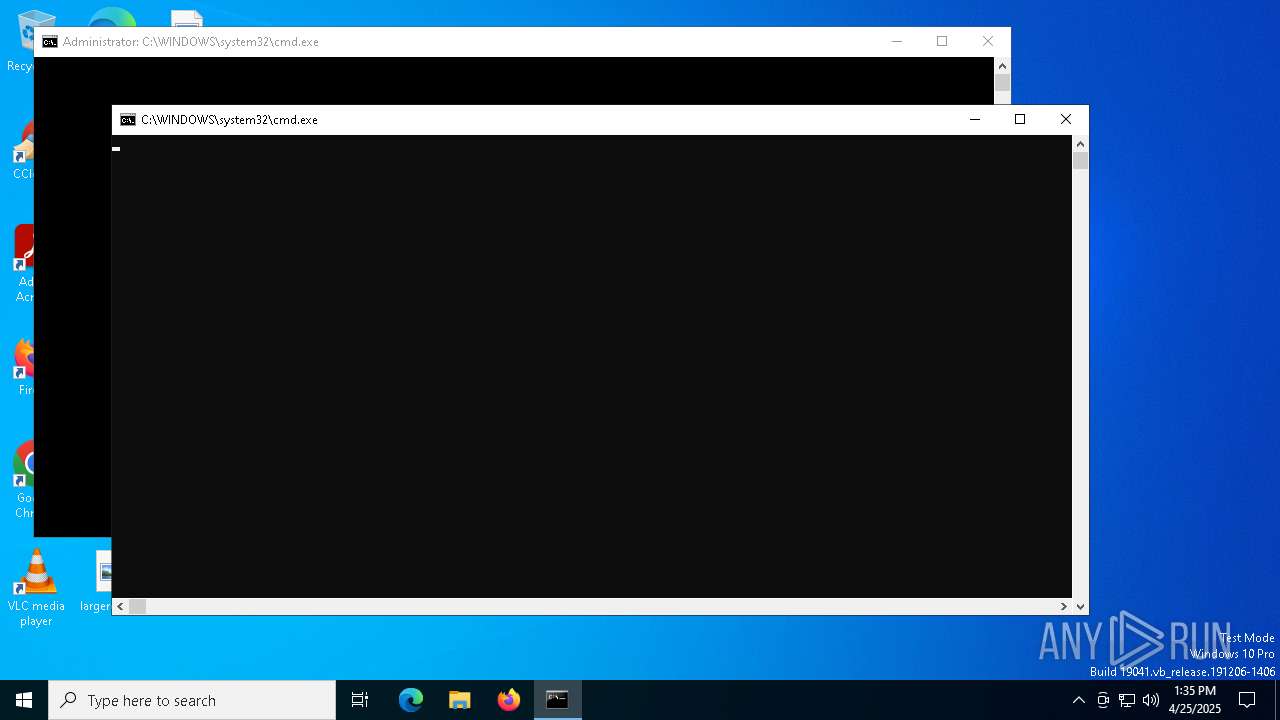Show hidden system tray icons
The image size is (1280, 720).
1078,700
